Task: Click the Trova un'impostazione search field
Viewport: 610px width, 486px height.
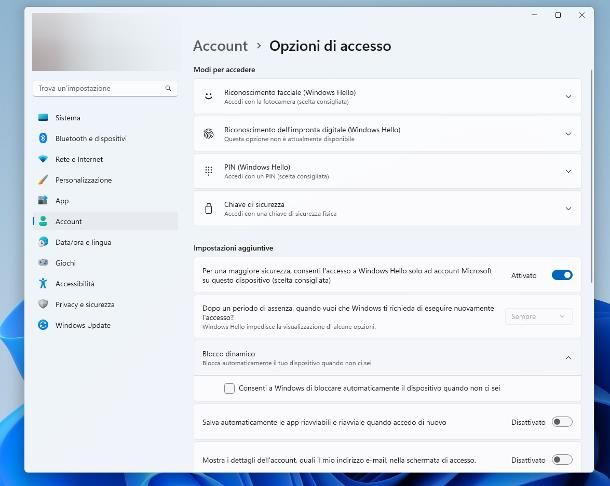Action: [x=105, y=88]
